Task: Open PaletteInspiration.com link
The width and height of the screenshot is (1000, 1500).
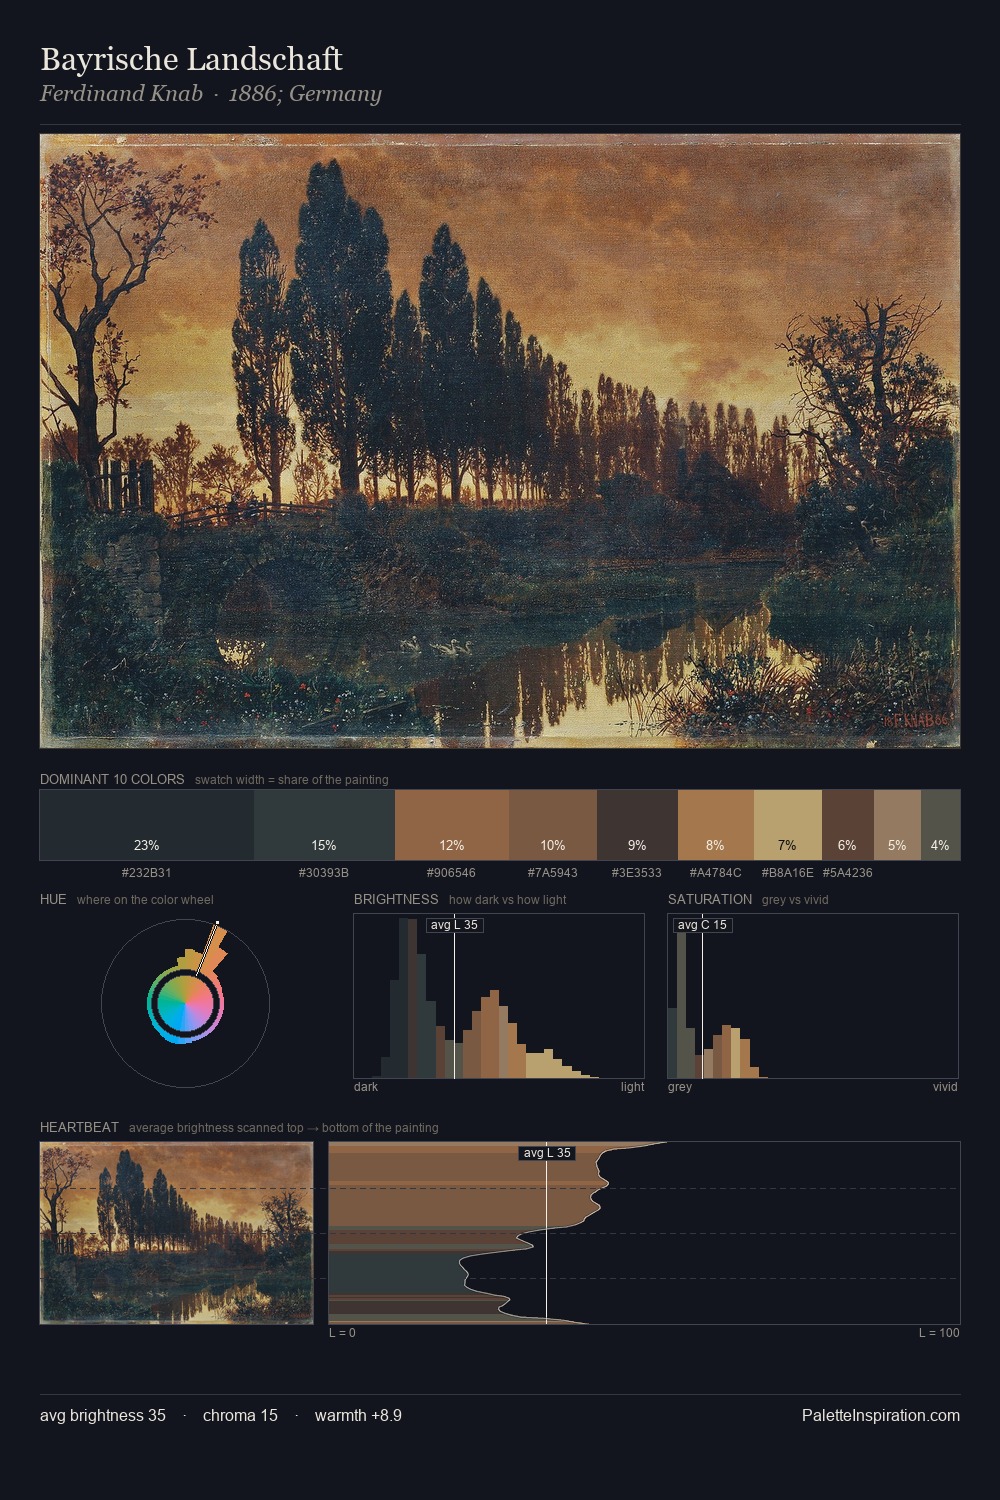Action: coord(881,1415)
